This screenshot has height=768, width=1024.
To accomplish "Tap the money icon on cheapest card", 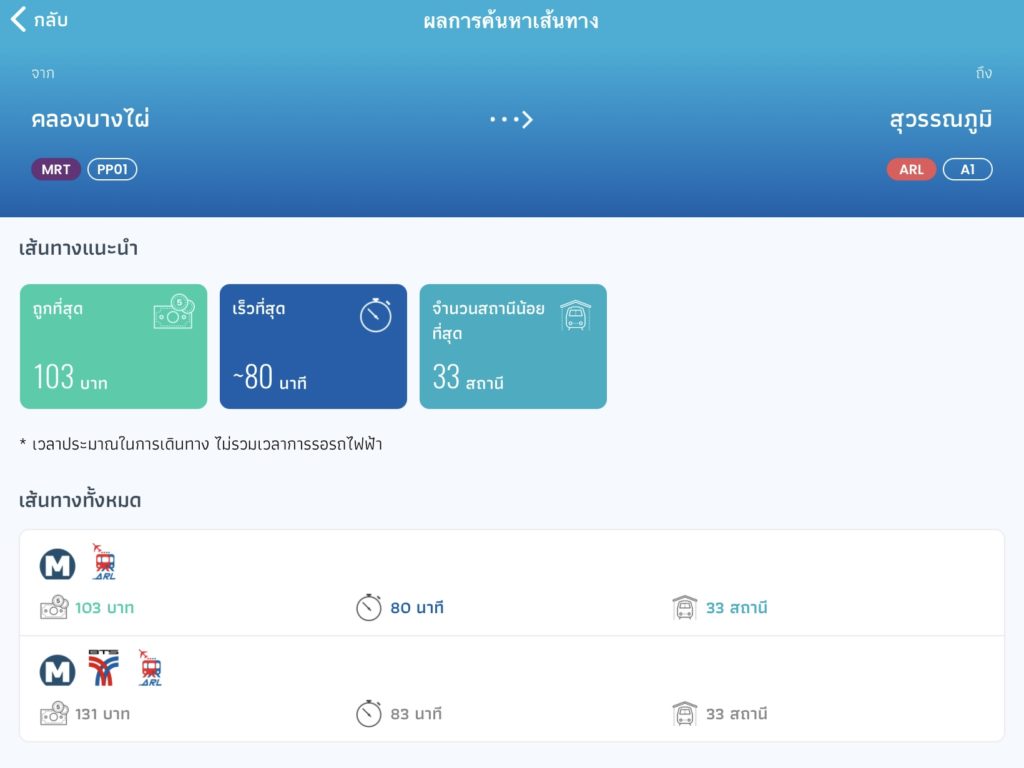I will [173, 313].
